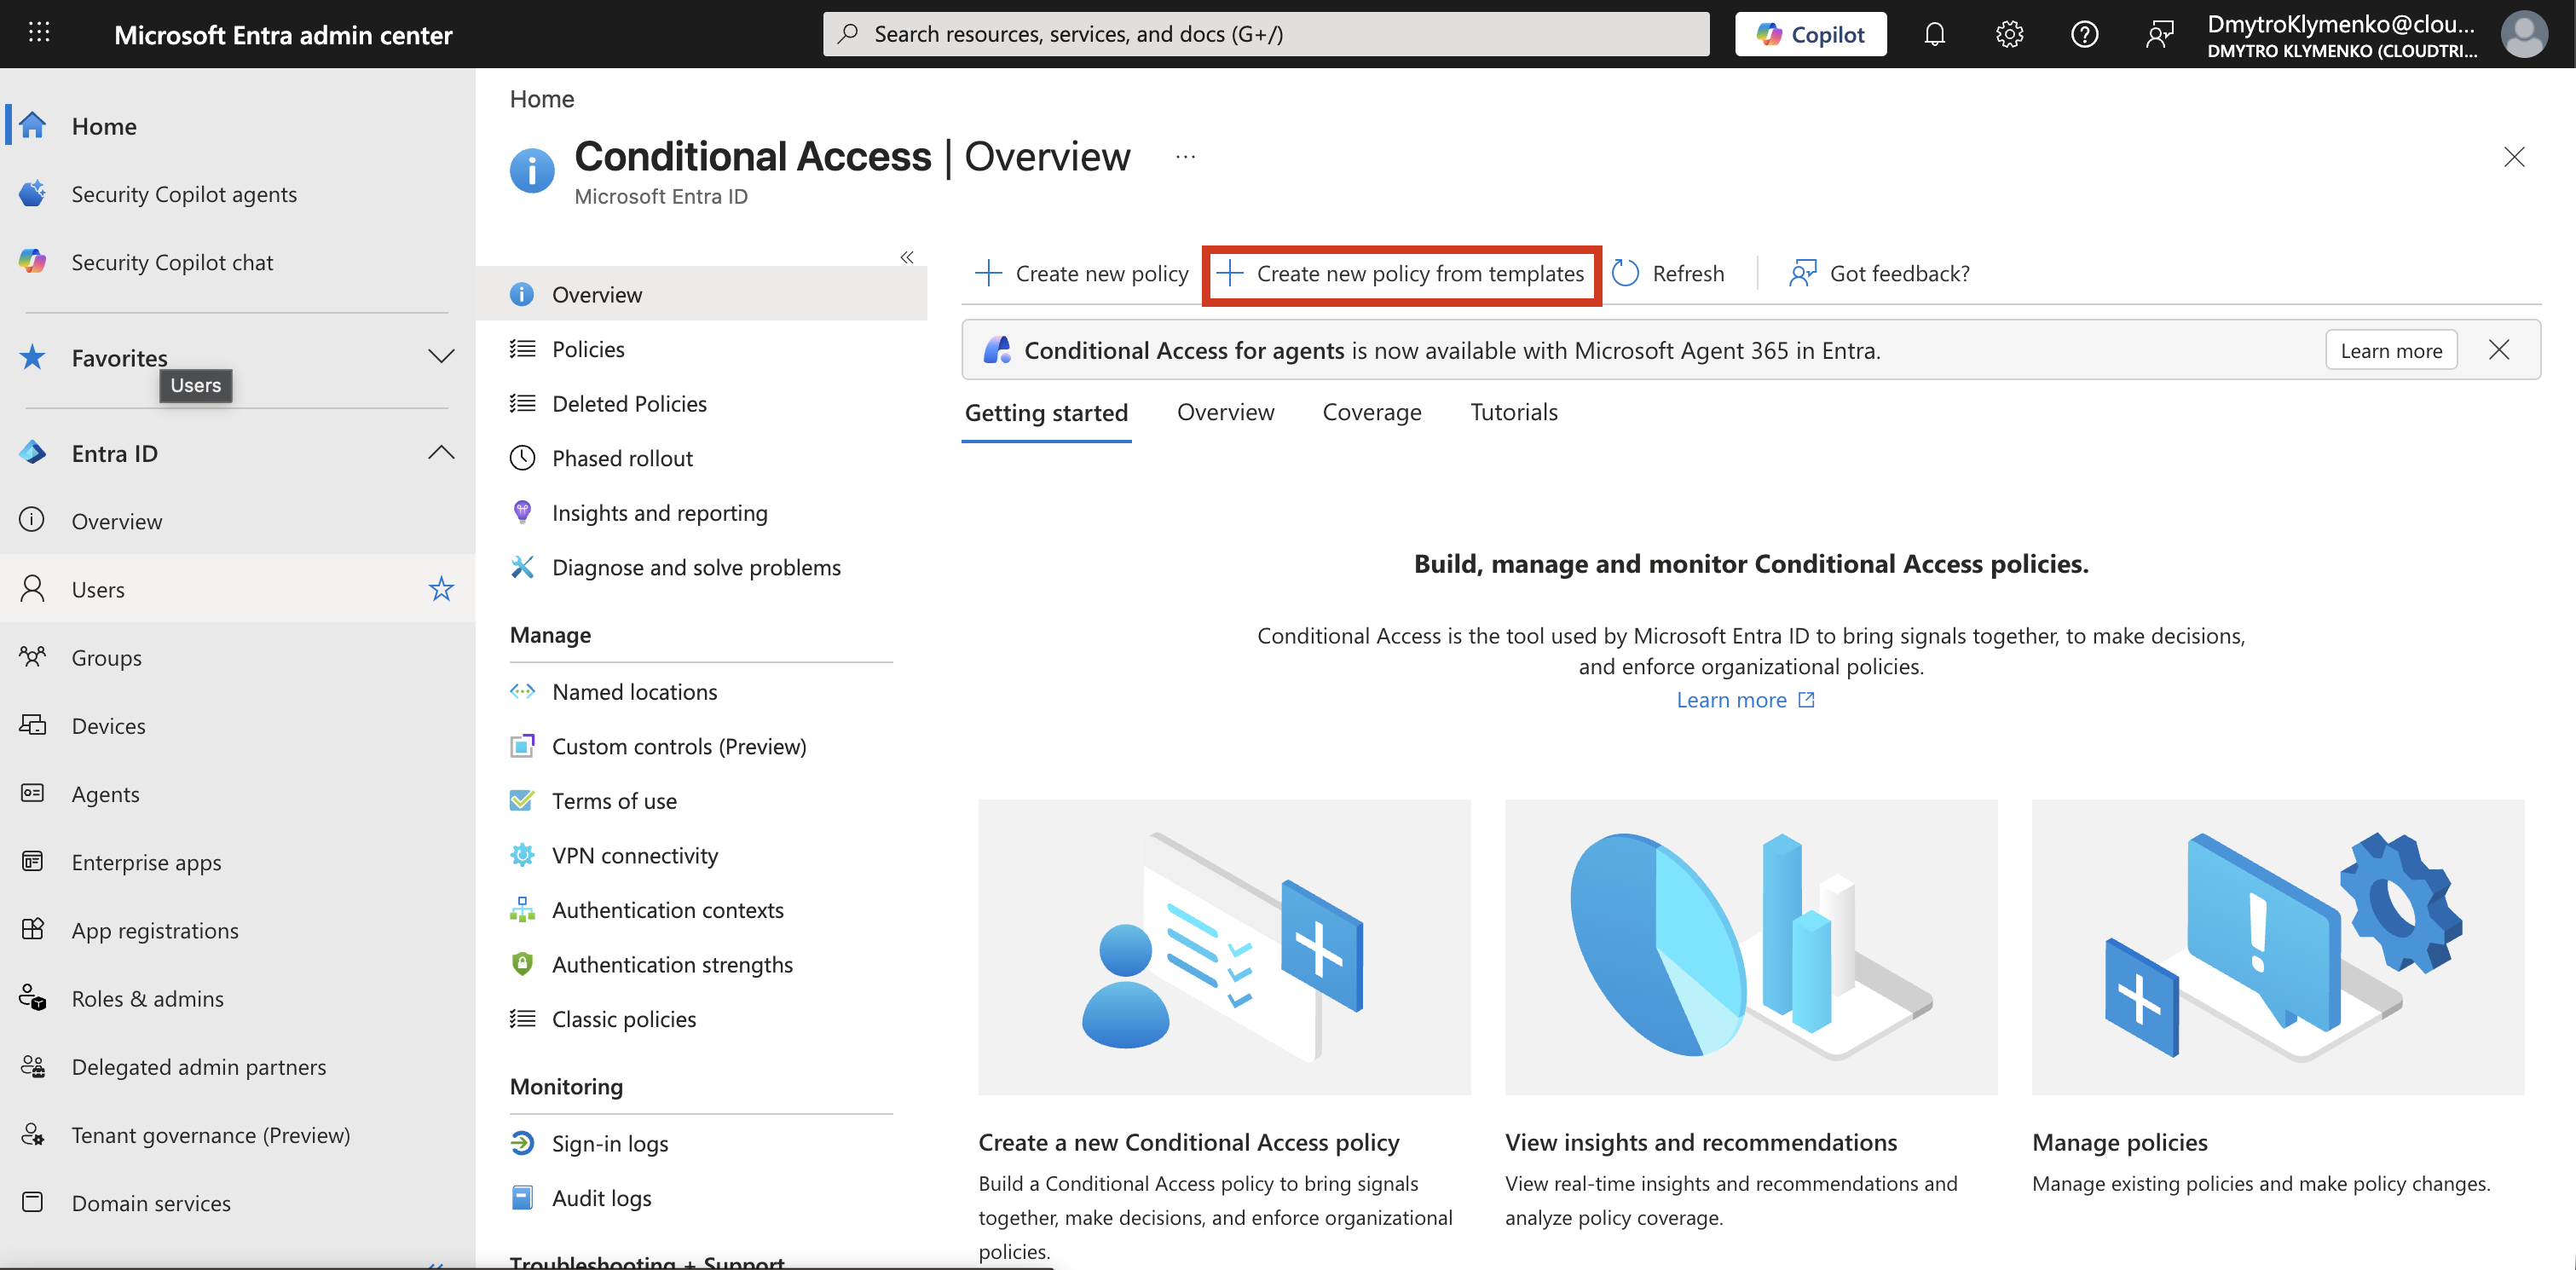Click the Named locations icon
2576x1270 pixels.
(x=522, y=691)
